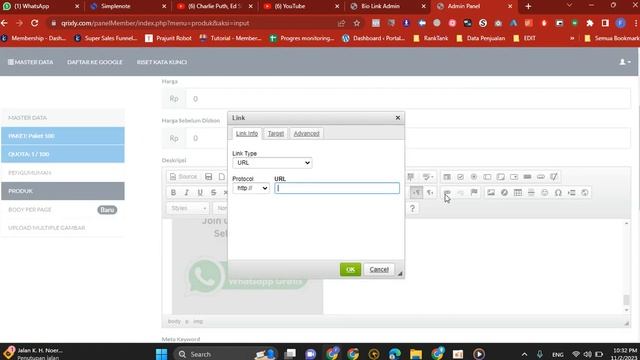The height and width of the screenshot is (360, 640).
Task: Close the Link dialog with X
Action: point(398,118)
